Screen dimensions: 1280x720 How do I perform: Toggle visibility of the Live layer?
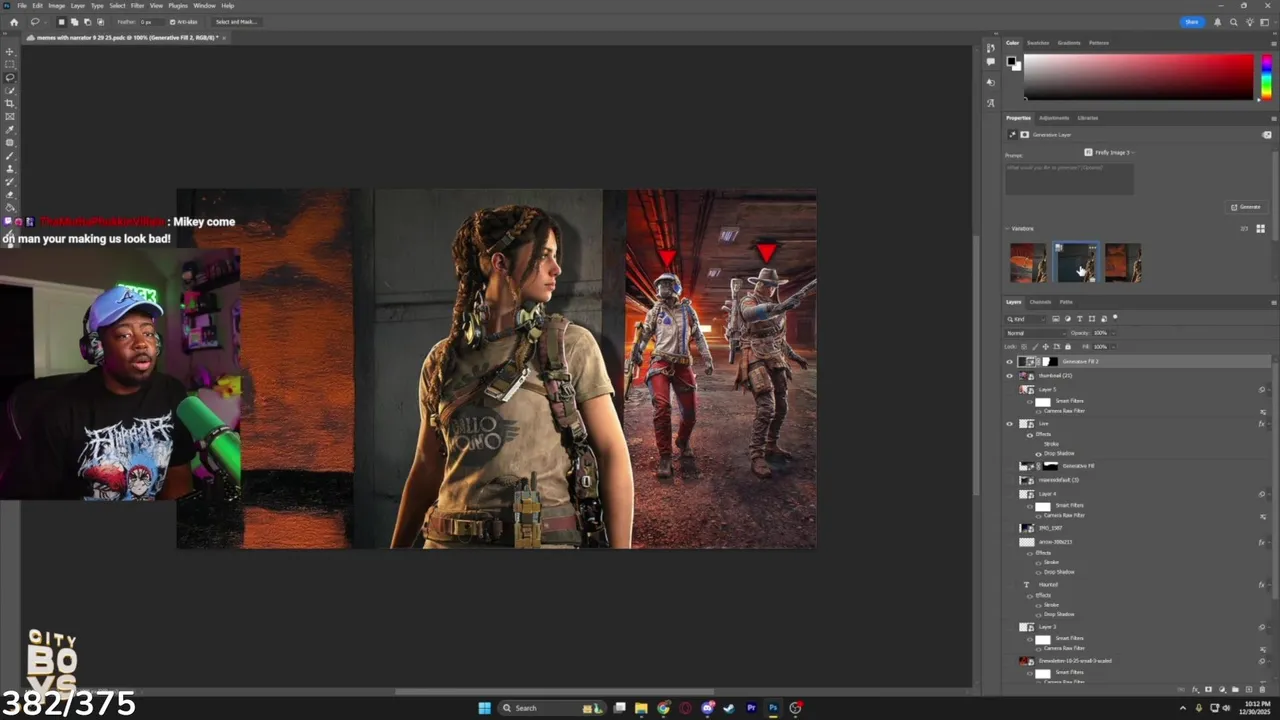point(1009,424)
